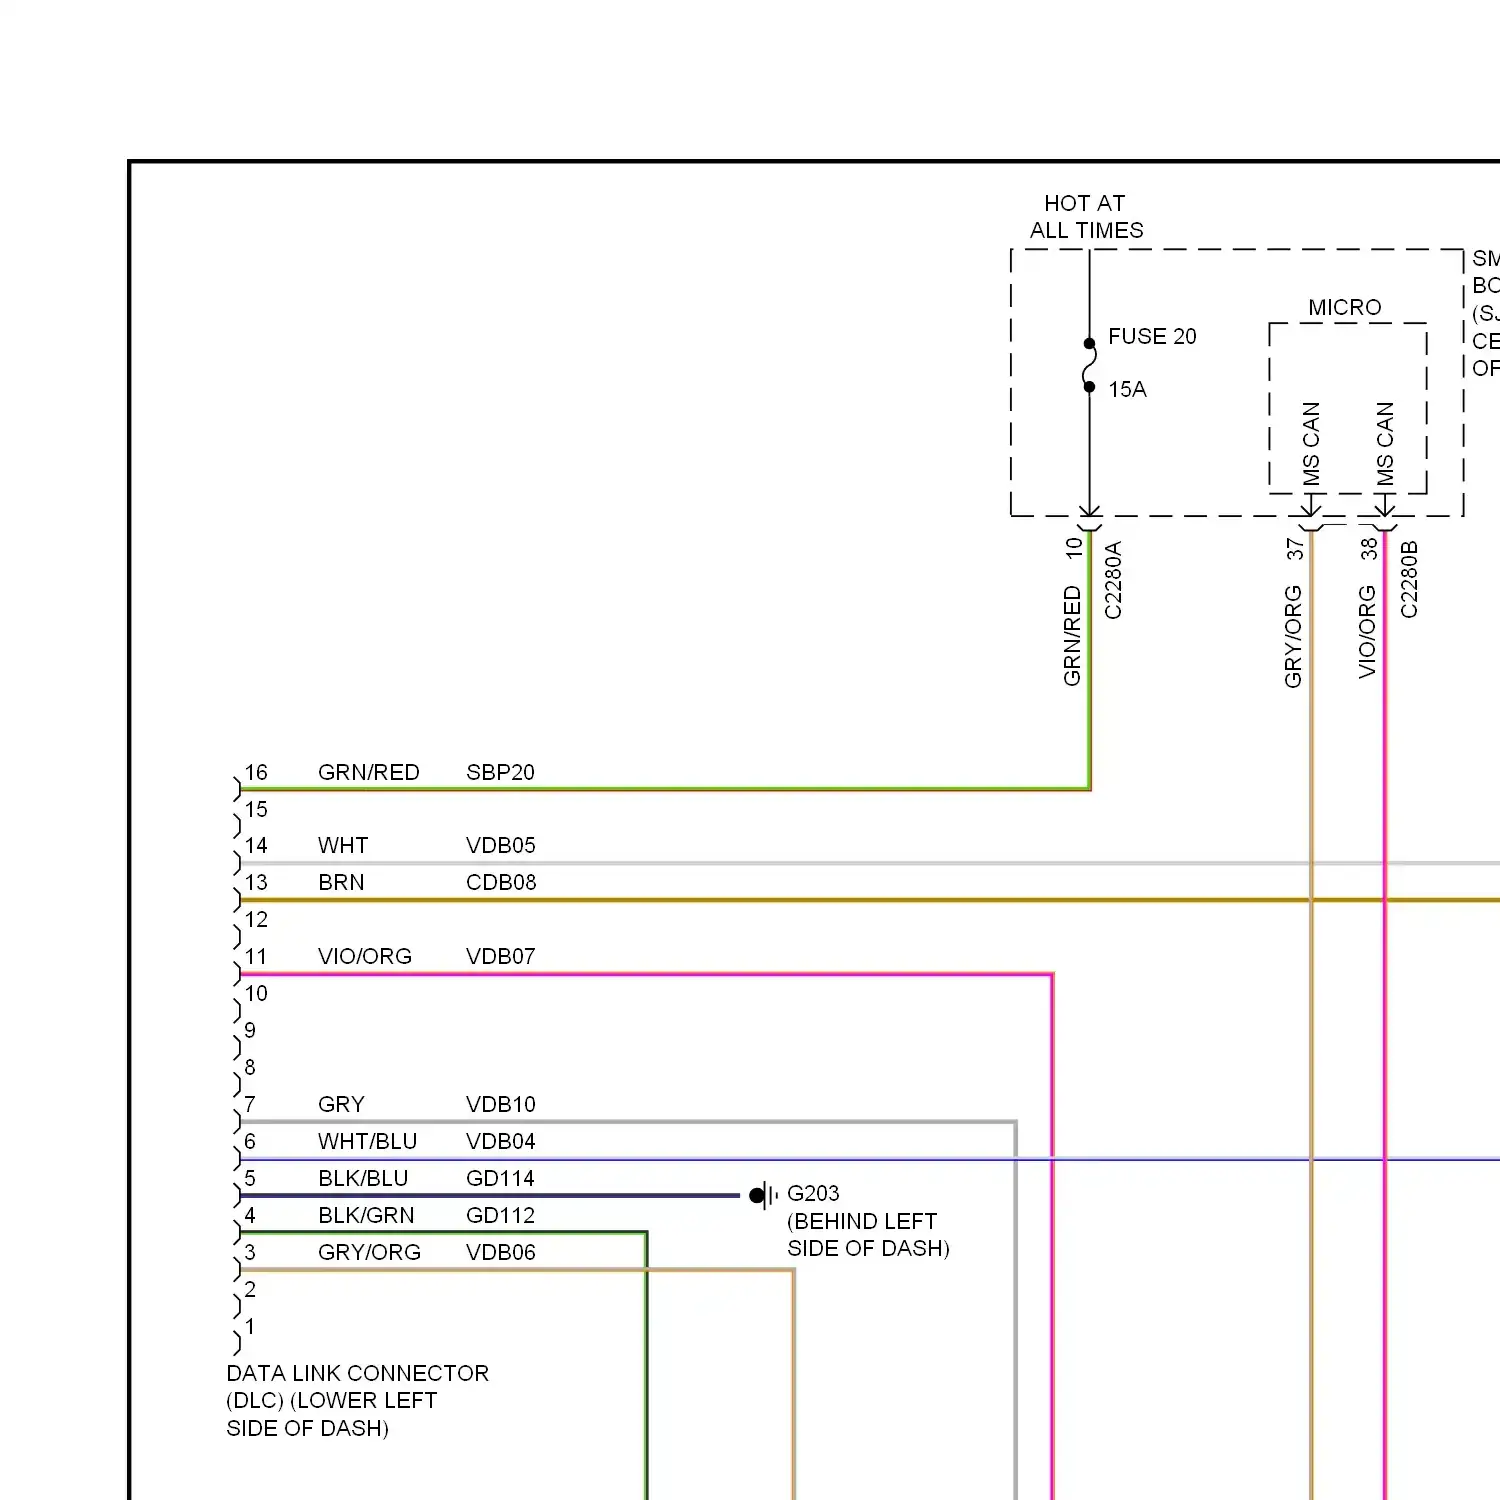Click the VDB06 circuit label
This screenshot has height=1500, width=1500.
(500, 1252)
